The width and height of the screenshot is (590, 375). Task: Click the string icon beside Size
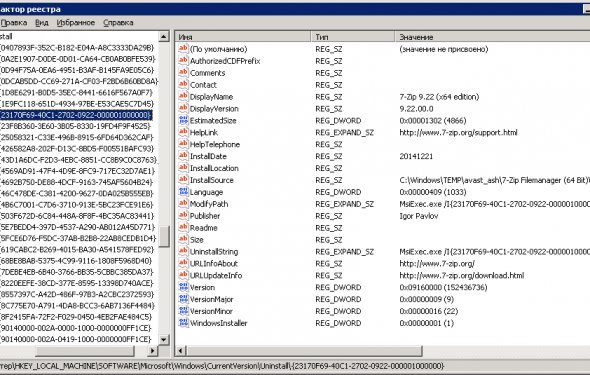(183, 240)
